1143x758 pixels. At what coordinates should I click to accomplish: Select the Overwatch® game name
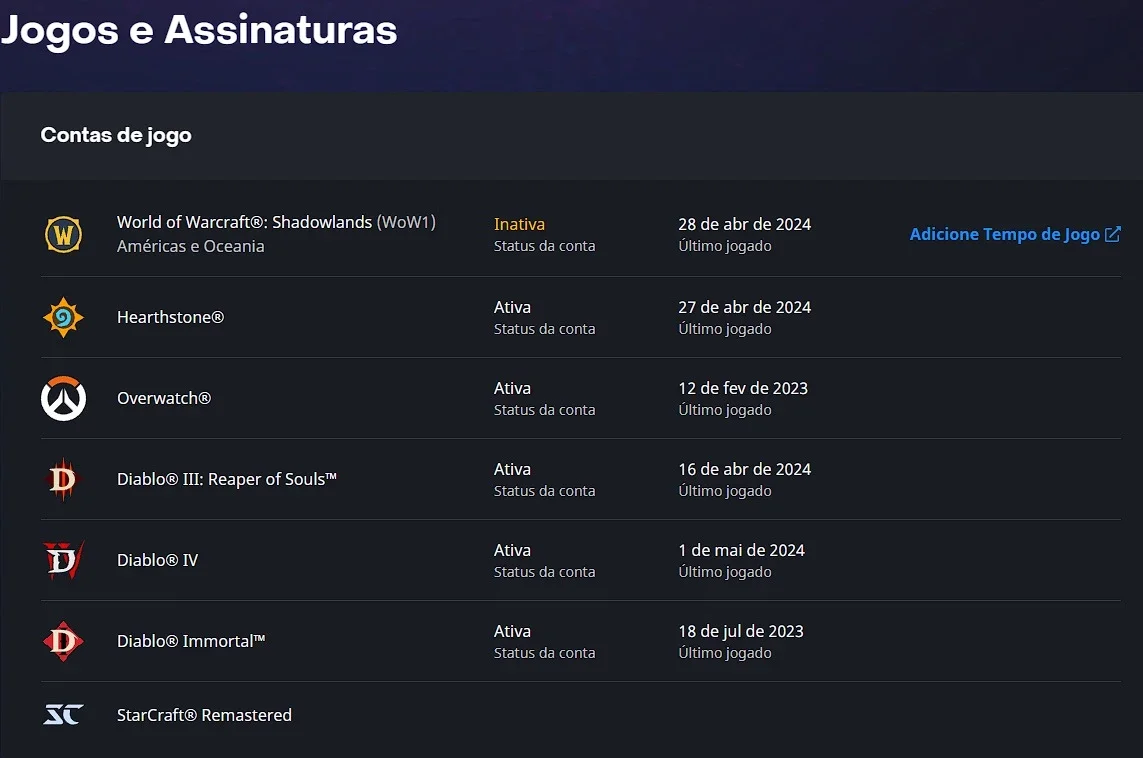pyautogui.click(x=164, y=398)
